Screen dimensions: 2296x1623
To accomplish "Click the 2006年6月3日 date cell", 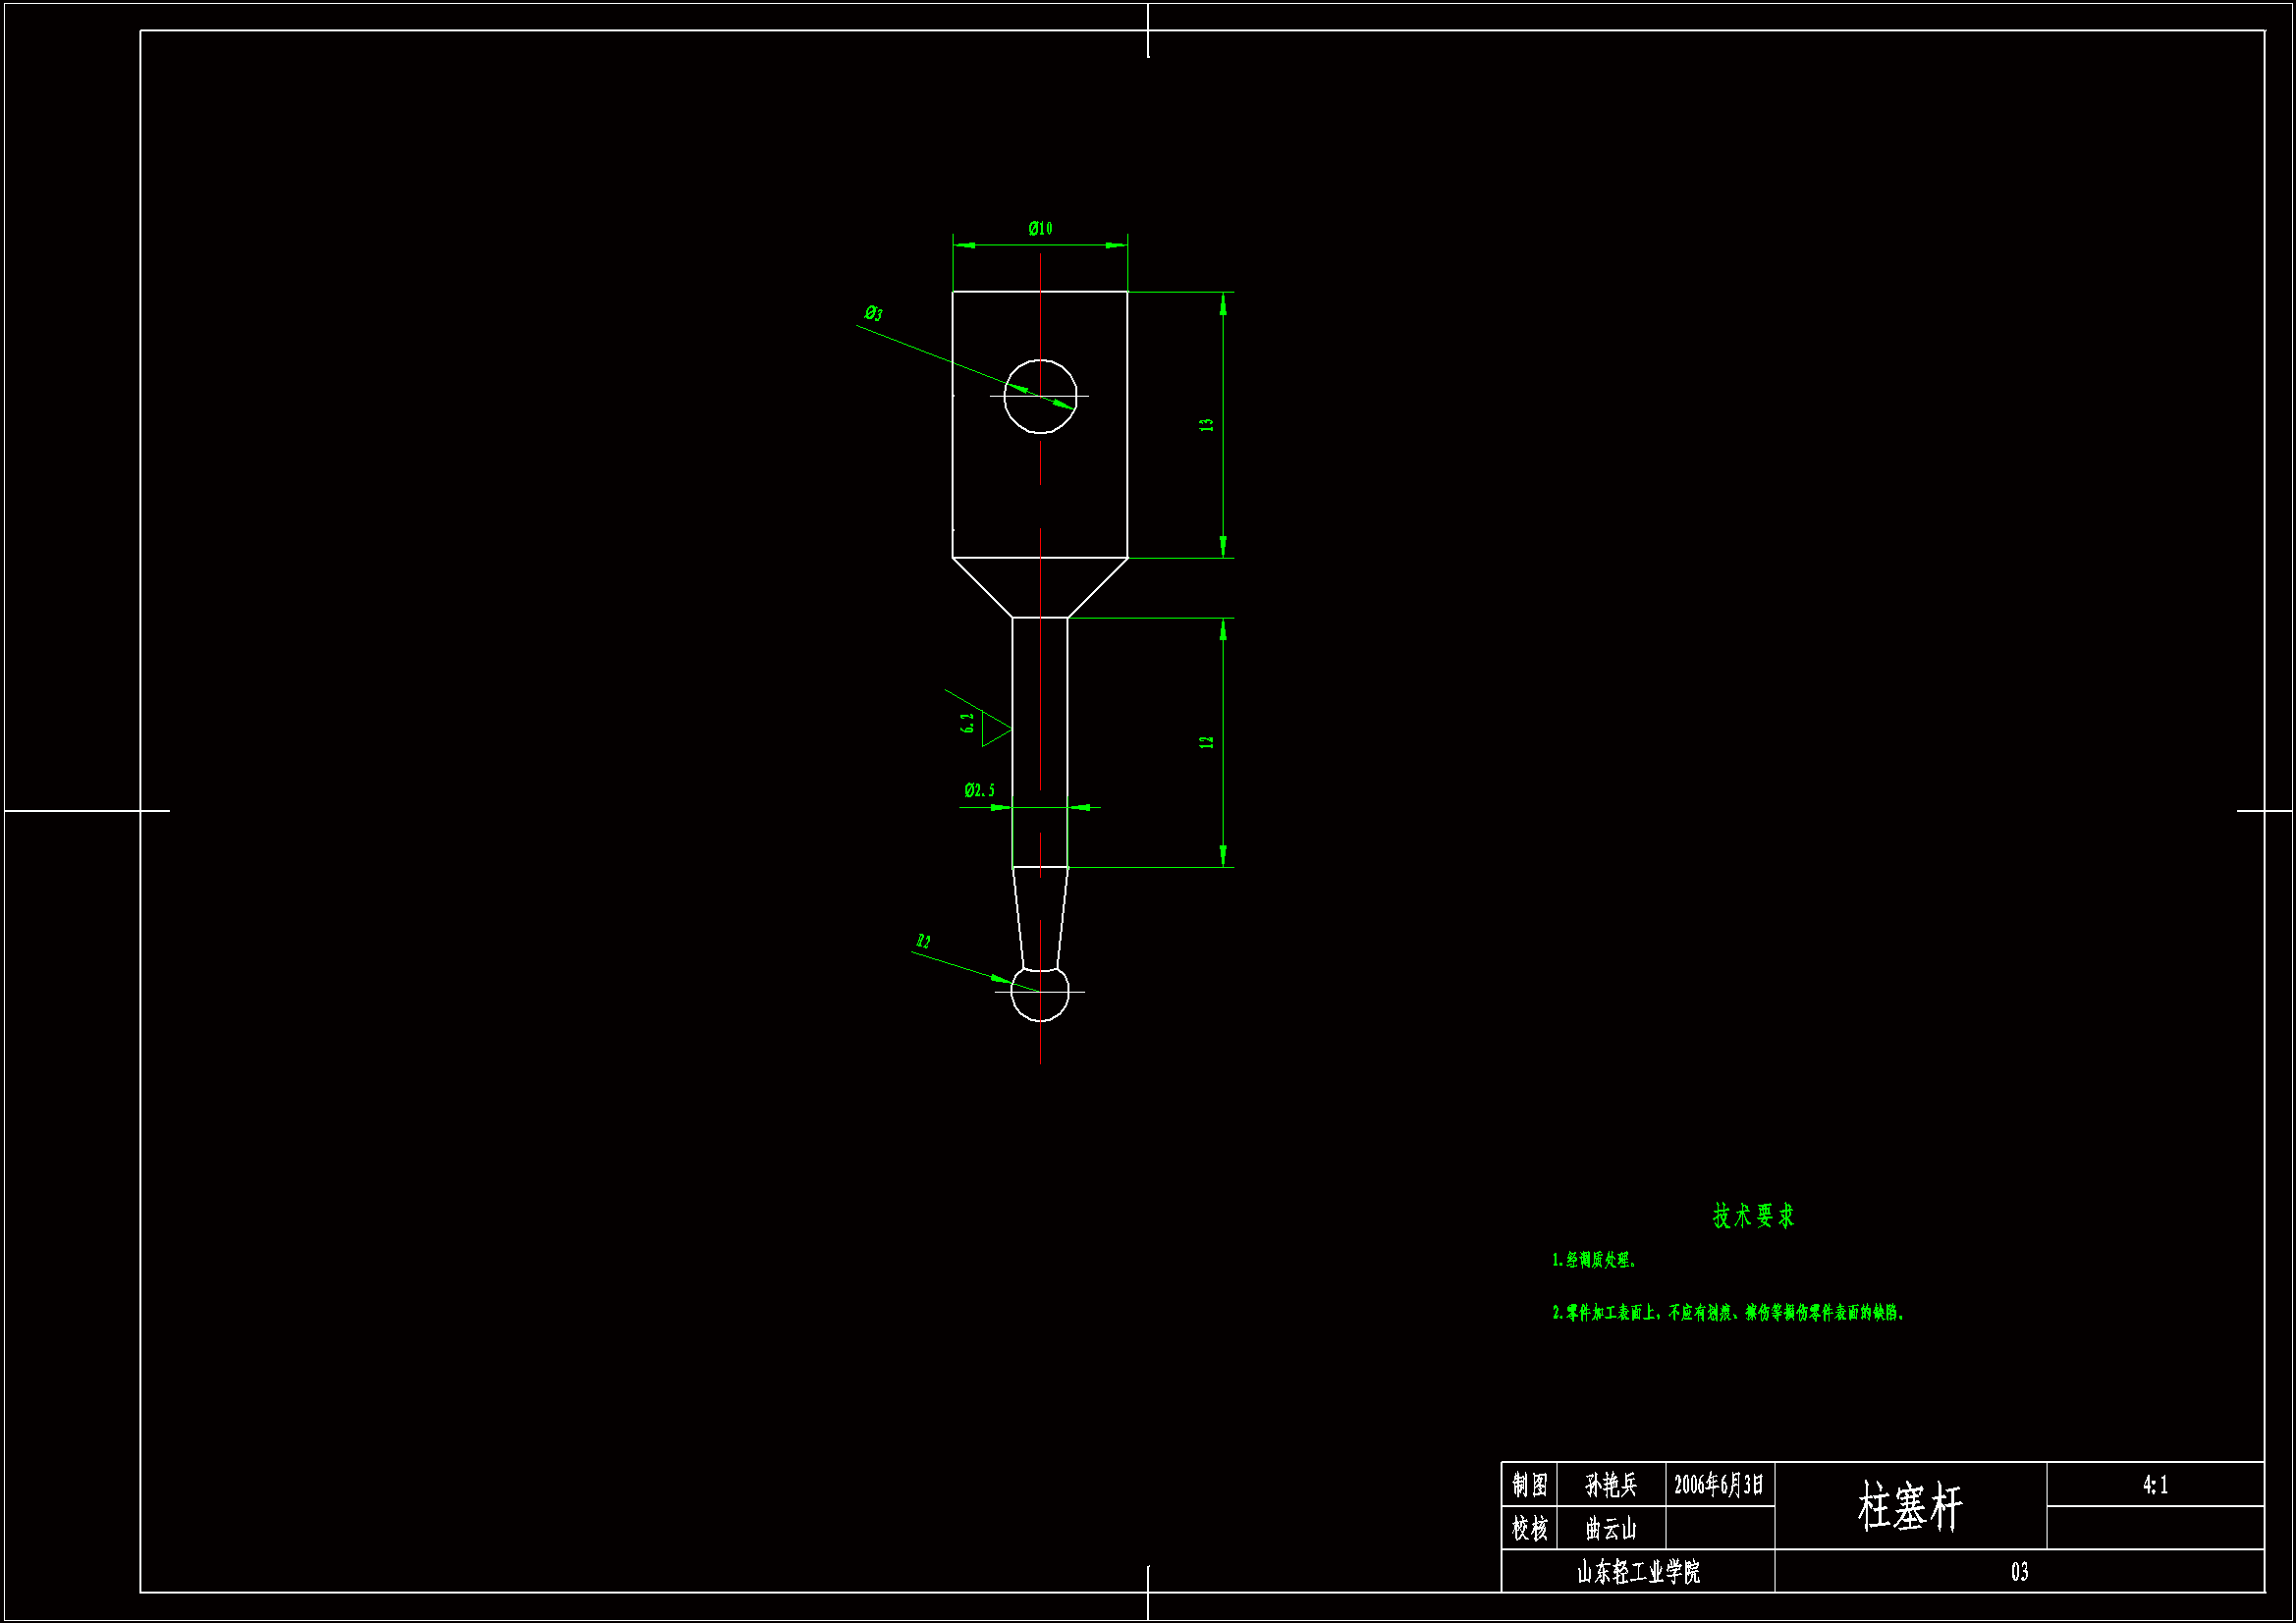I will [1719, 1485].
